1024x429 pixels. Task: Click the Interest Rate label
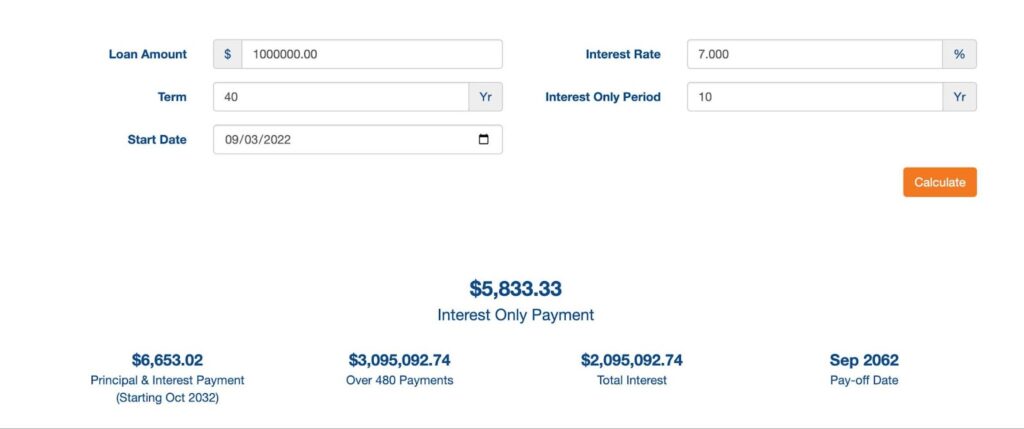623,54
